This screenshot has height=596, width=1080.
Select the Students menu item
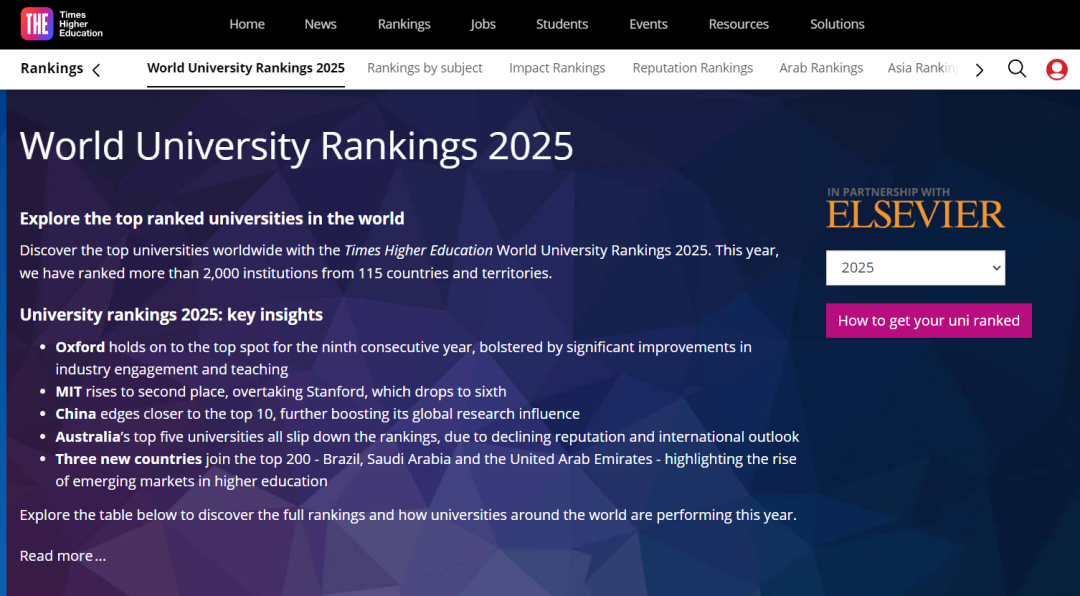pos(562,24)
